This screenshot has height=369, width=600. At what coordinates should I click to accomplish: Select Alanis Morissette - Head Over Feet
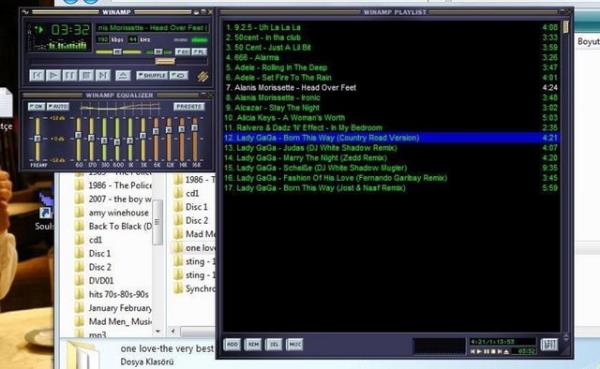[391, 88]
